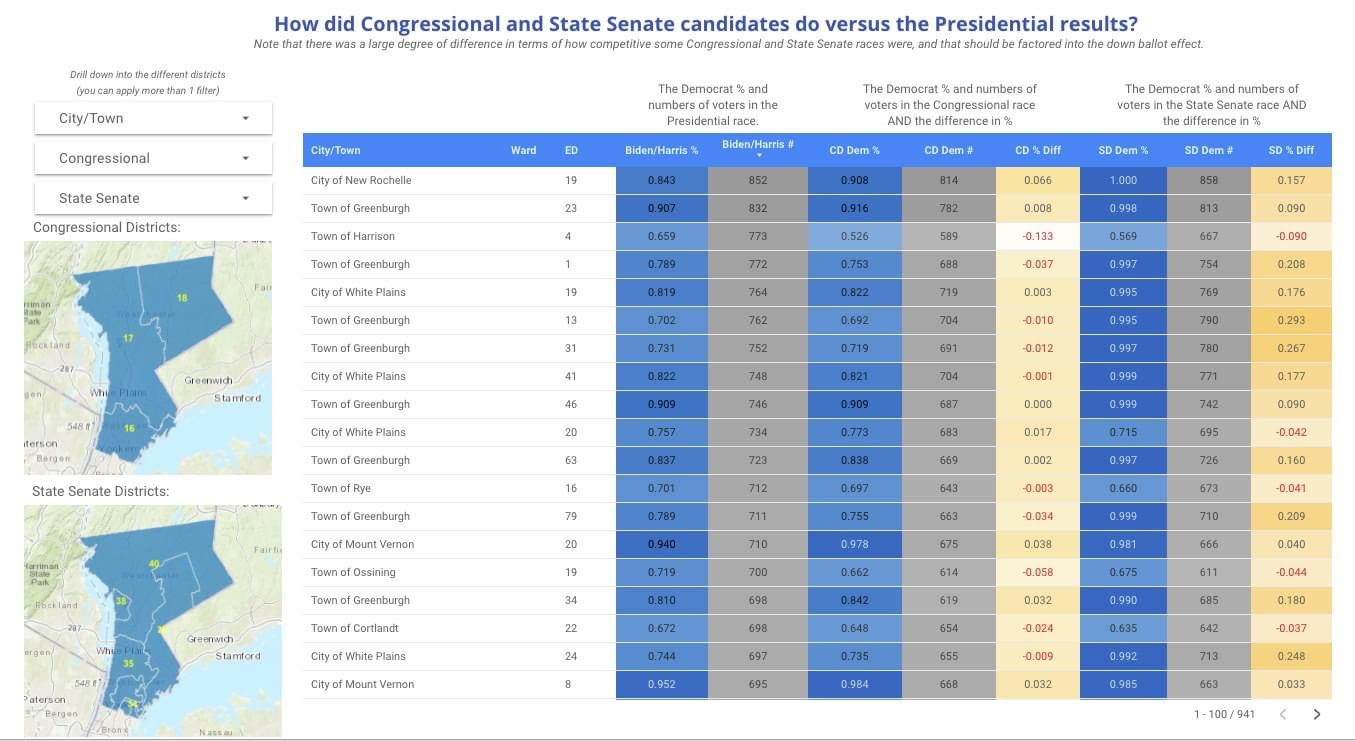Select the Town of Harrison row
This screenshot has height=741, width=1355.
(353, 236)
